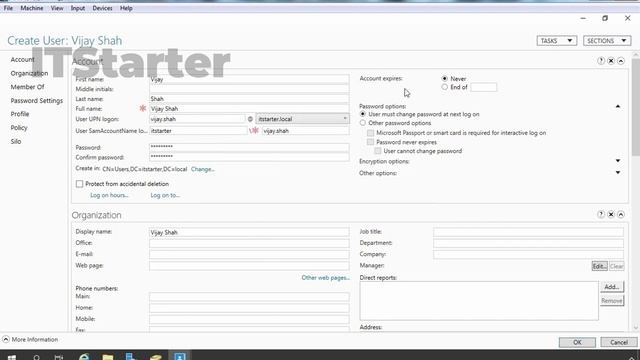Click the More Information chevron icon

coord(6,339)
